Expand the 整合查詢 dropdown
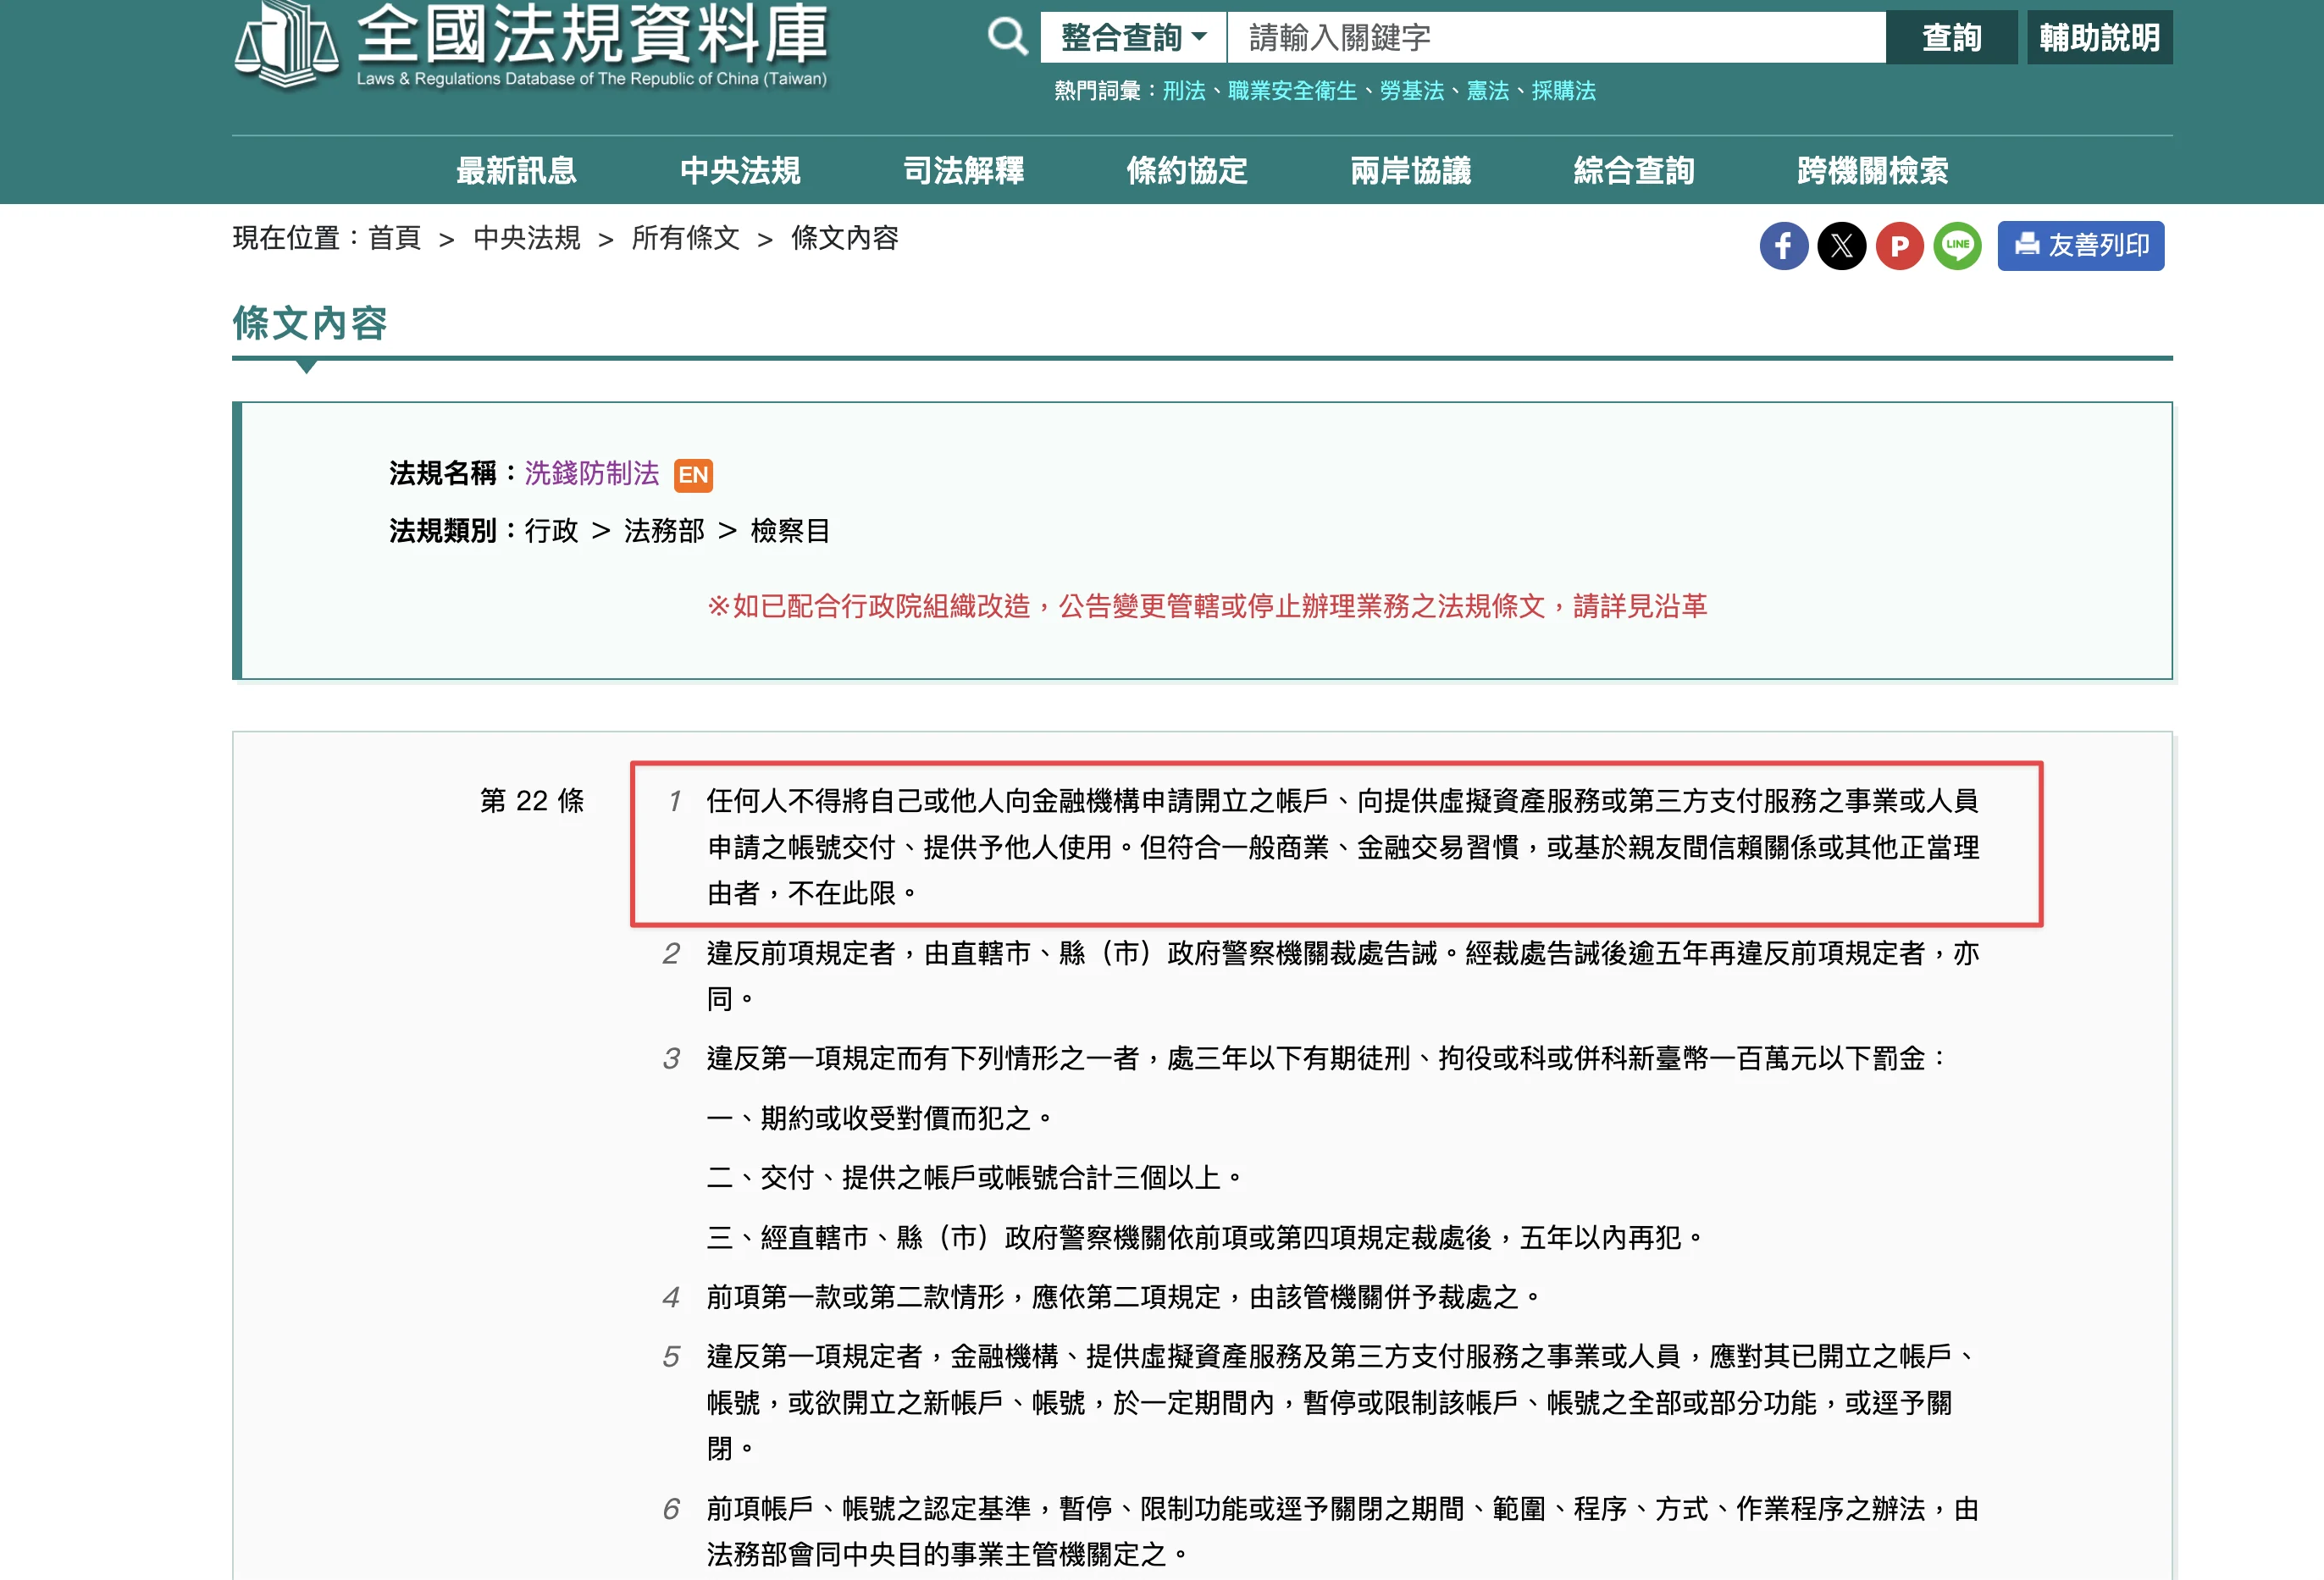 pyautogui.click(x=1133, y=37)
